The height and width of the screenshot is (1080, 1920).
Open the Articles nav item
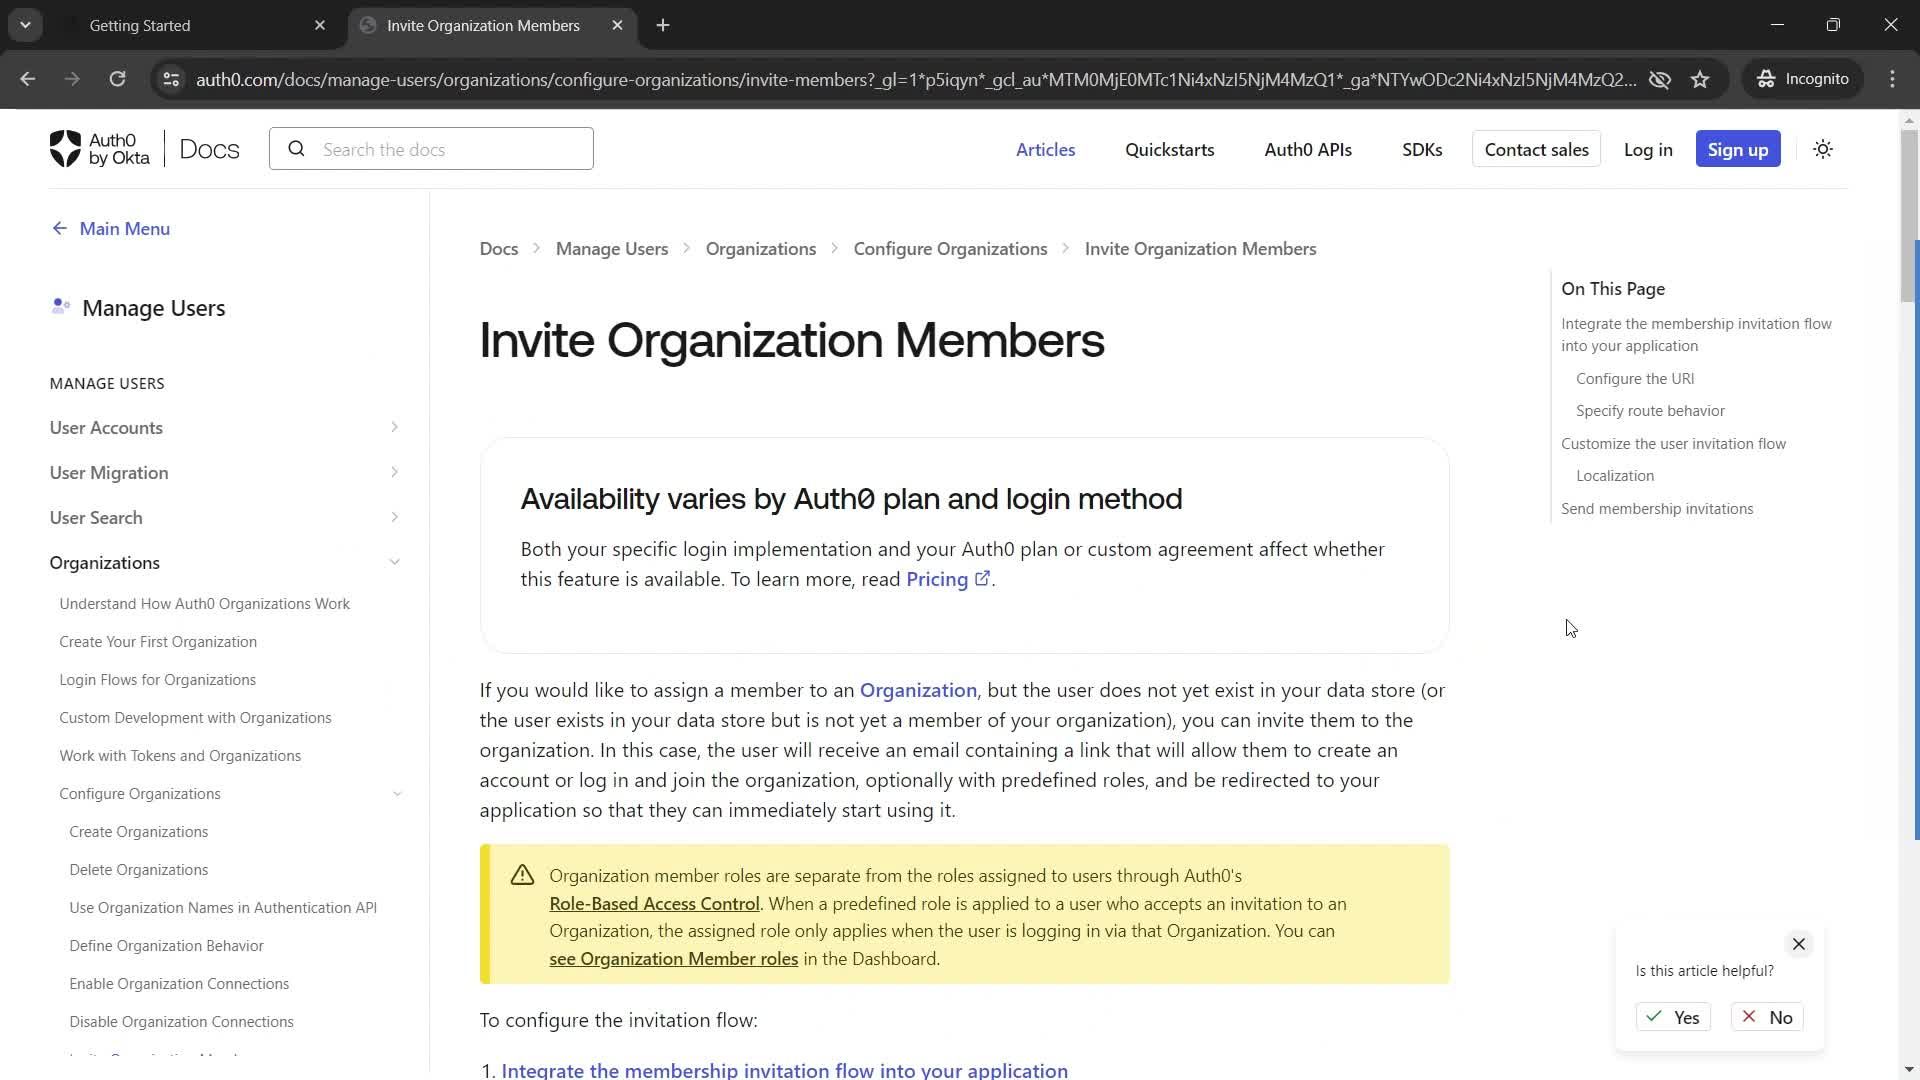pyautogui.click(x=1045, y=149)
